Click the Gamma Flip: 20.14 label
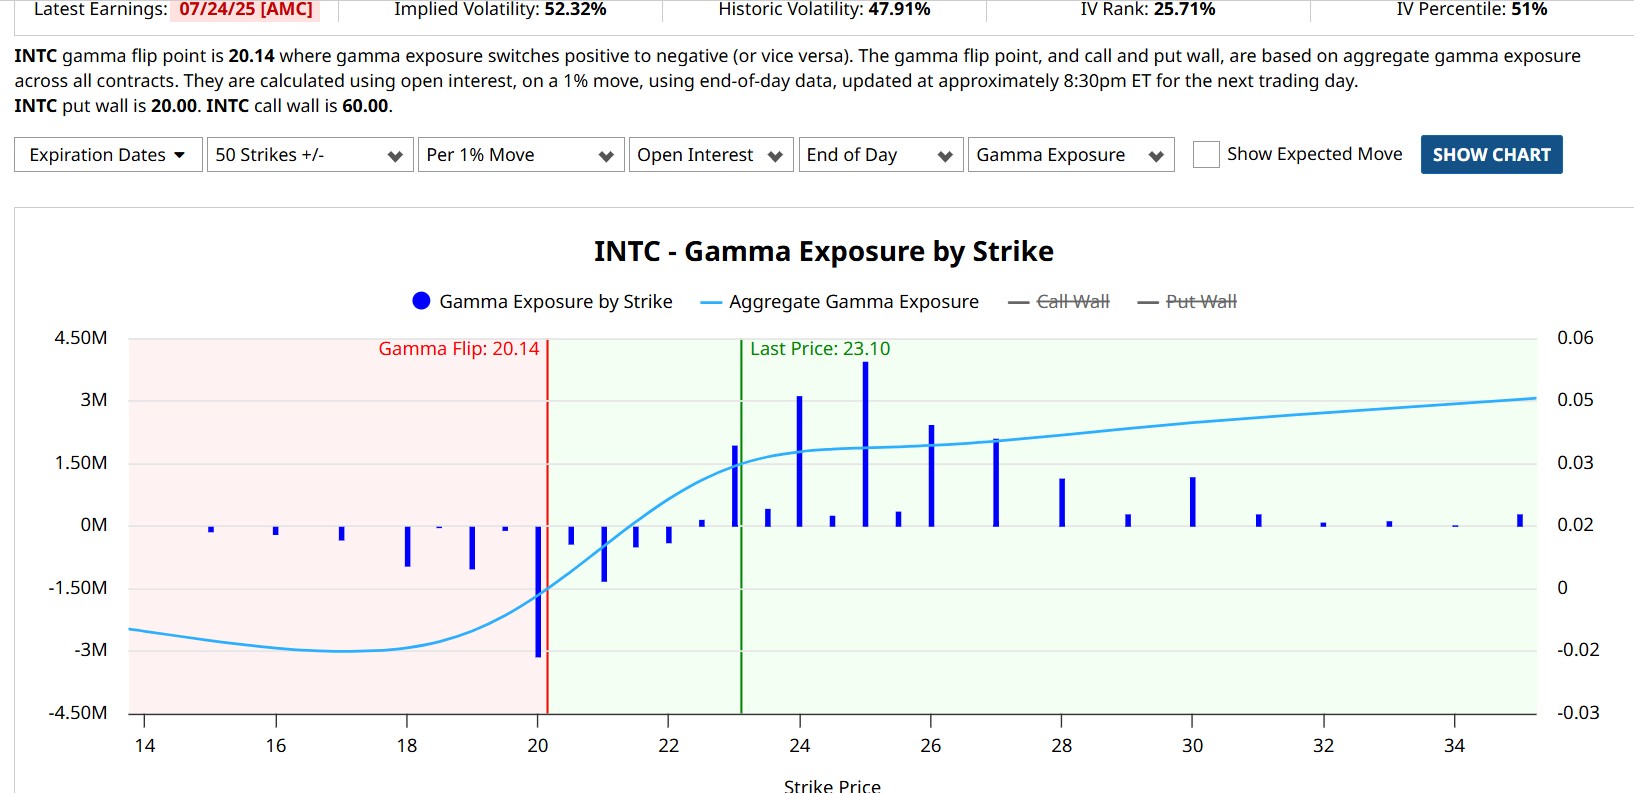This screenshot has width=1634, height=793. (459, 349)
